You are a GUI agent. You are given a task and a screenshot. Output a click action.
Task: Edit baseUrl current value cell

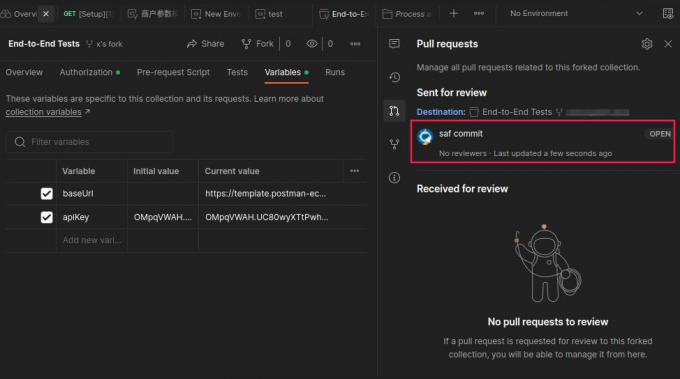(x=282, y=194)
